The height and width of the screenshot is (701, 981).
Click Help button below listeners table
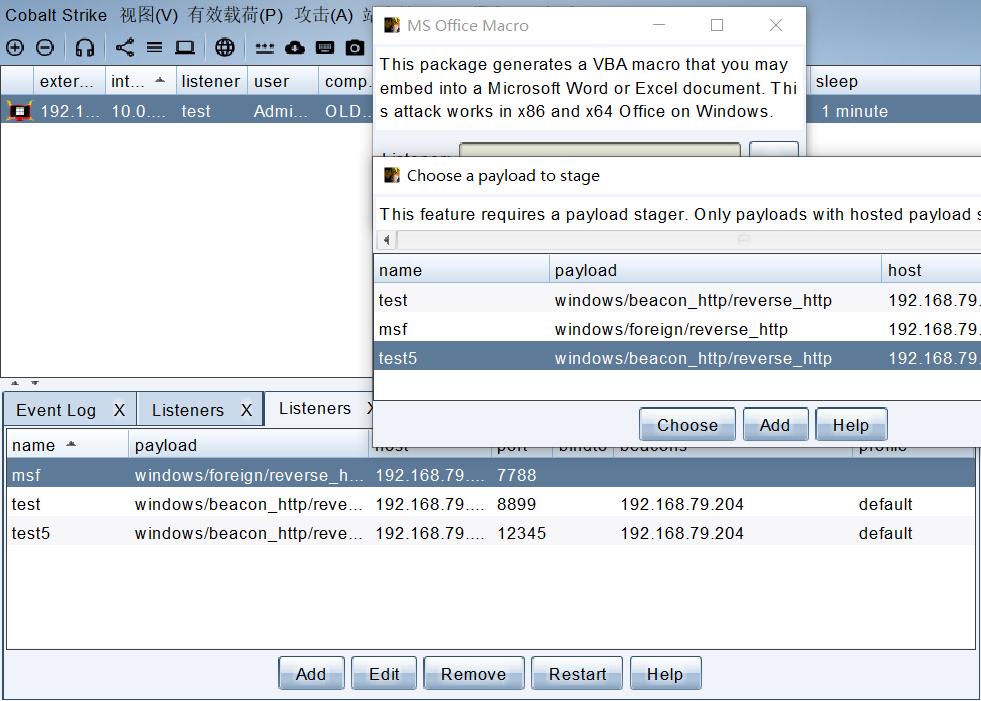point(665,673)
